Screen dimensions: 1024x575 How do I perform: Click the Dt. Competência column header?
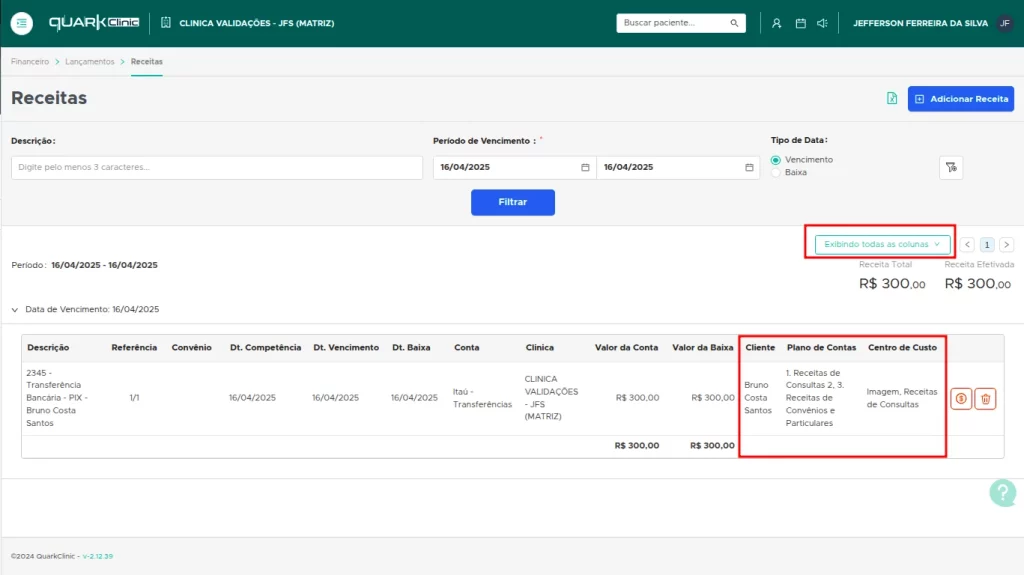(265, 348)
